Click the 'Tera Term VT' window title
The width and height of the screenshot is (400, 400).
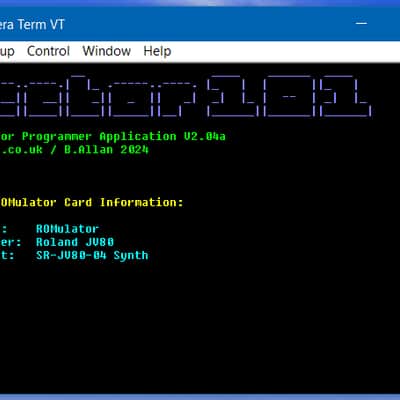(x=32, y=25)
